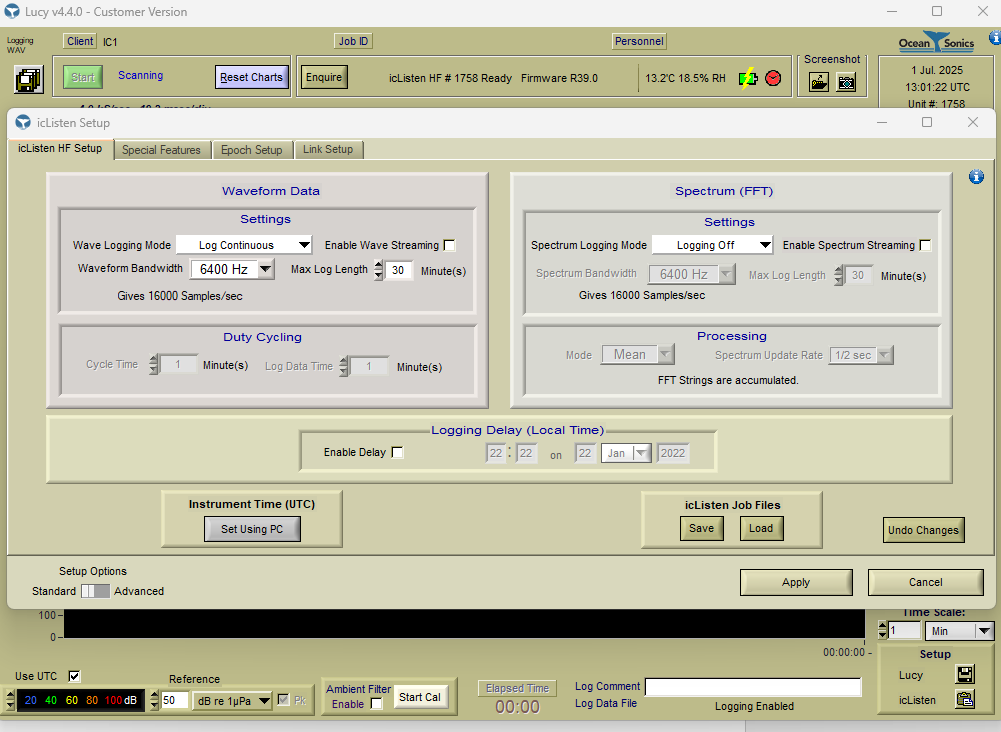This screenshot has width=1001, height=732.
Task: Switch to the icListen HF Setup tab
Action: tap(60, 148)
